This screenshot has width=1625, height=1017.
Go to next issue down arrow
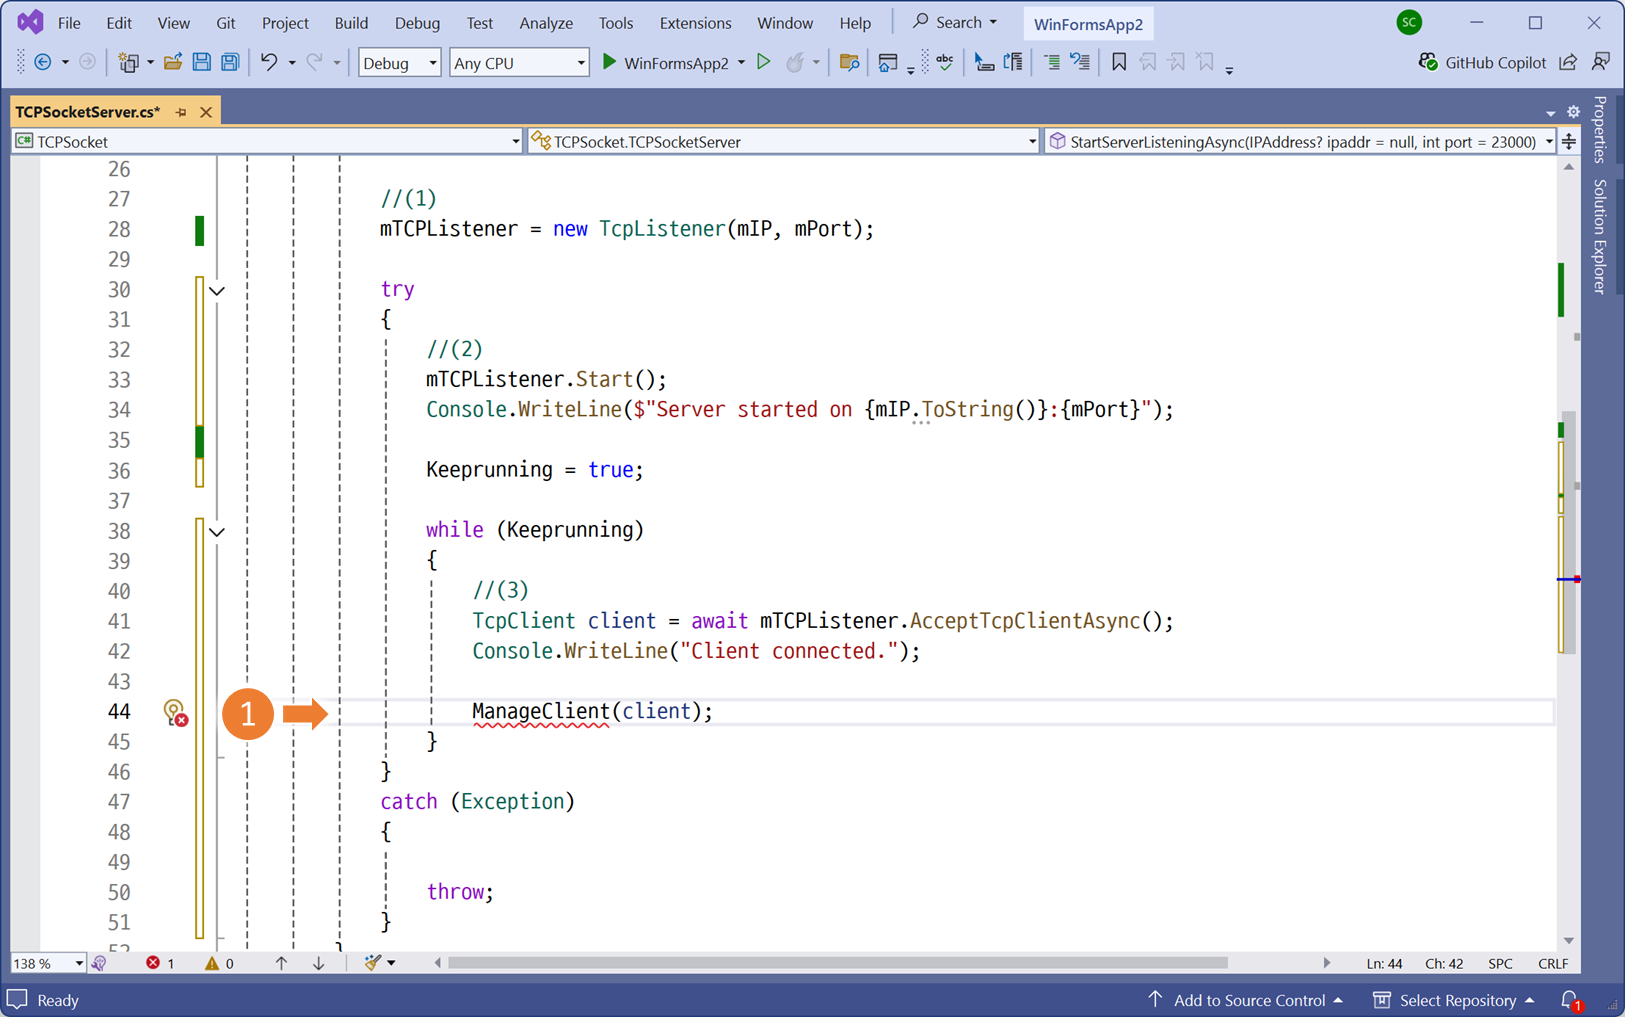[x=318, y=963]
